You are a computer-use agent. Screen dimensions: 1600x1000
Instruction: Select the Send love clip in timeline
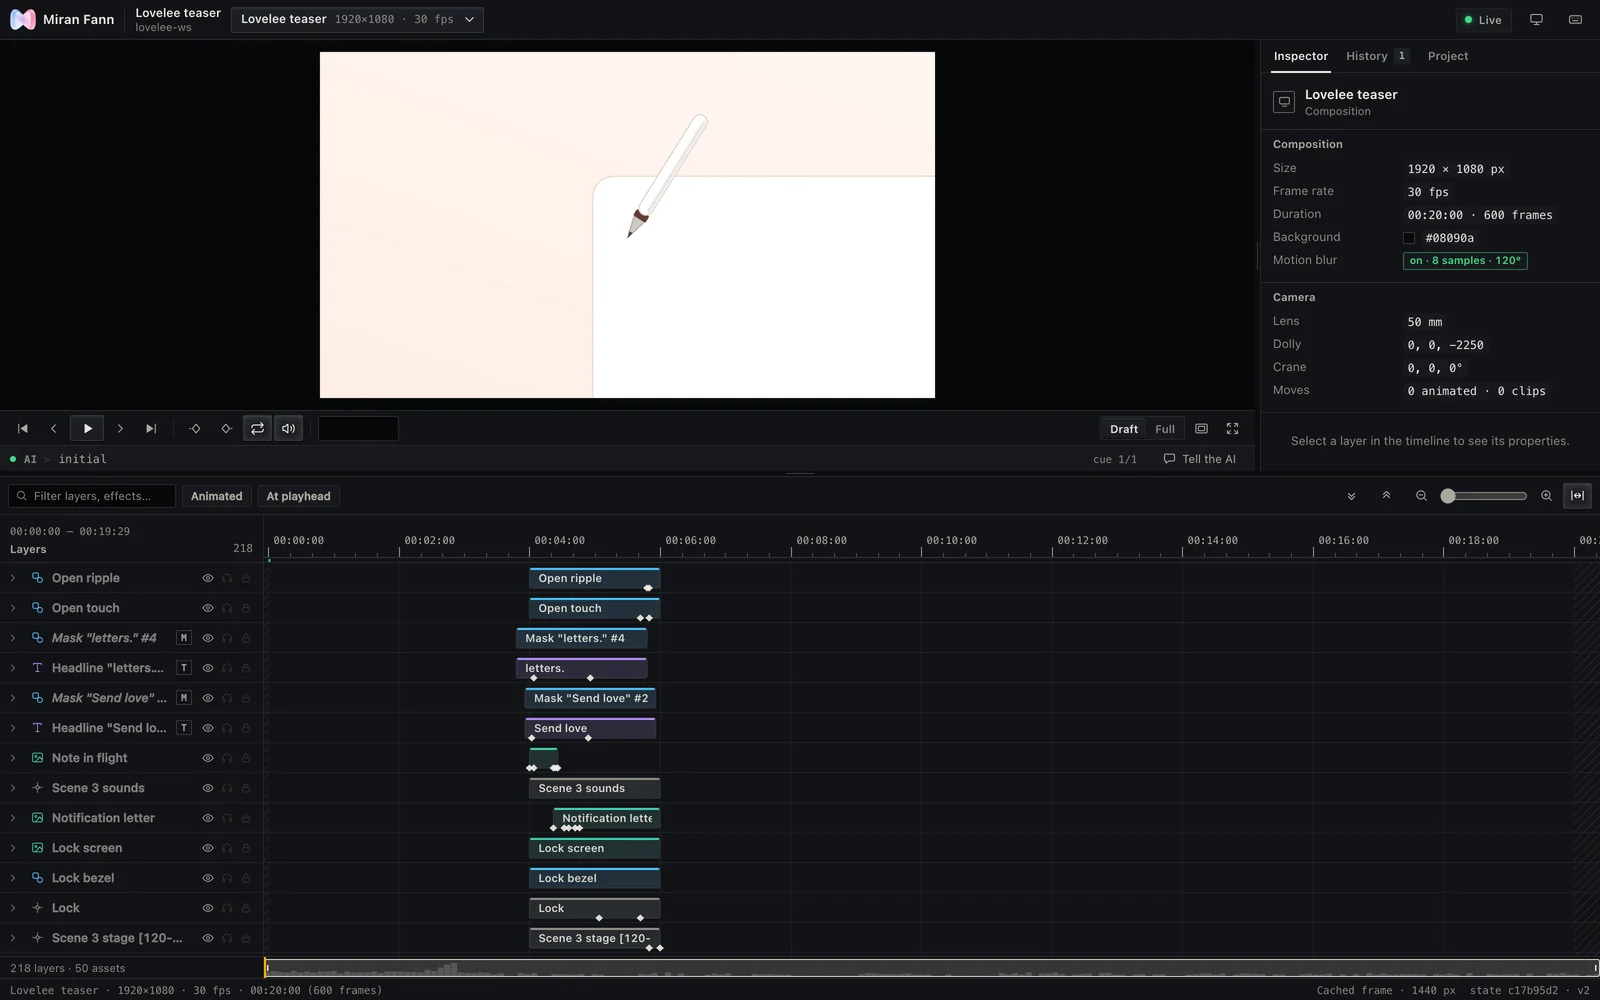590,728
